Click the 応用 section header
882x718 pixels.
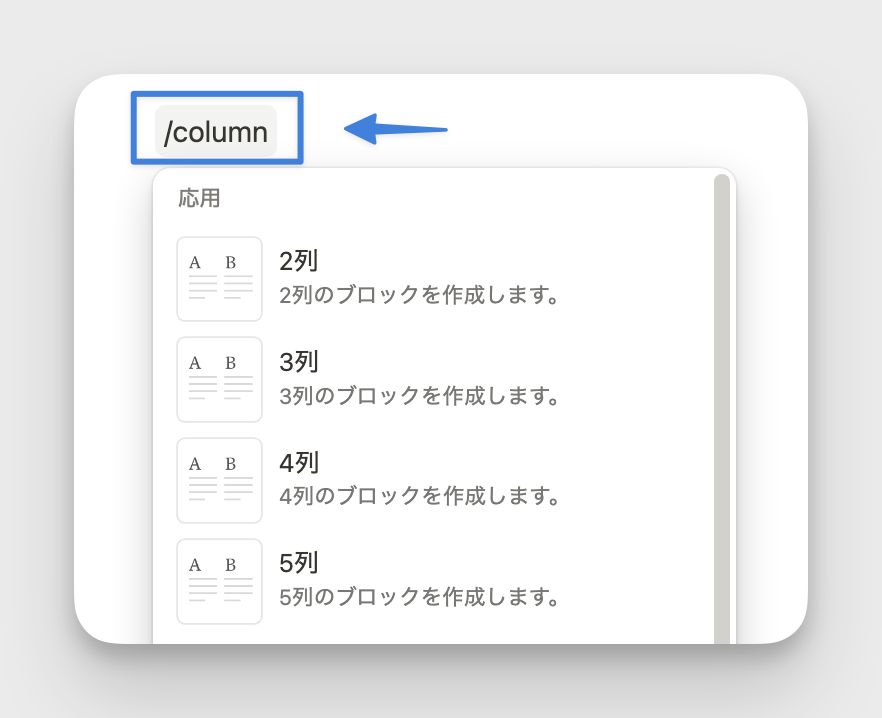click(199, 198)
